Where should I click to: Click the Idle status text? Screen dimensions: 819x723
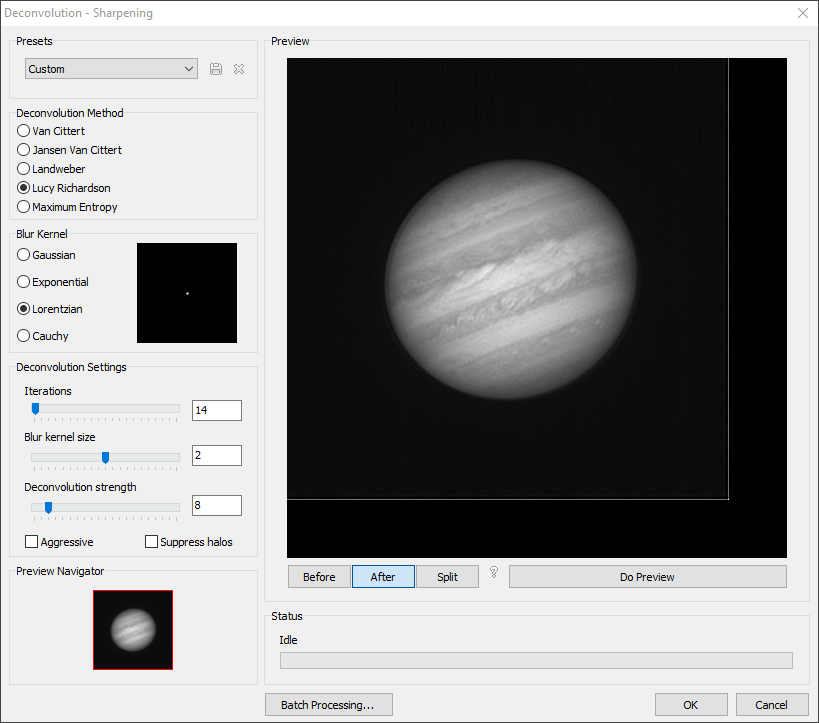[288, 640]
